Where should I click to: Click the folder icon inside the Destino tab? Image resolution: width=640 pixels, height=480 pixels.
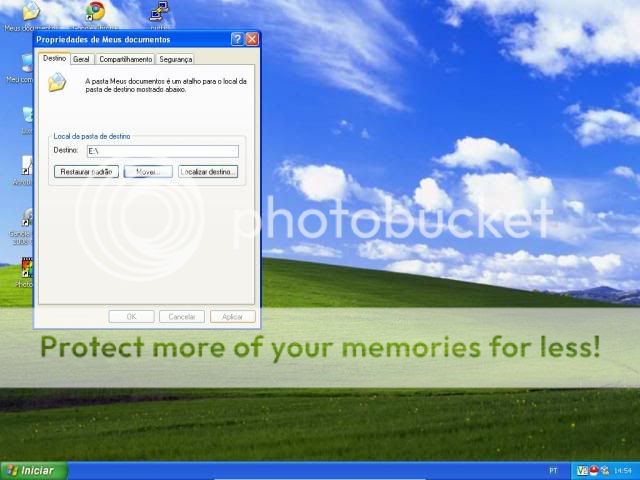point(57,82)
